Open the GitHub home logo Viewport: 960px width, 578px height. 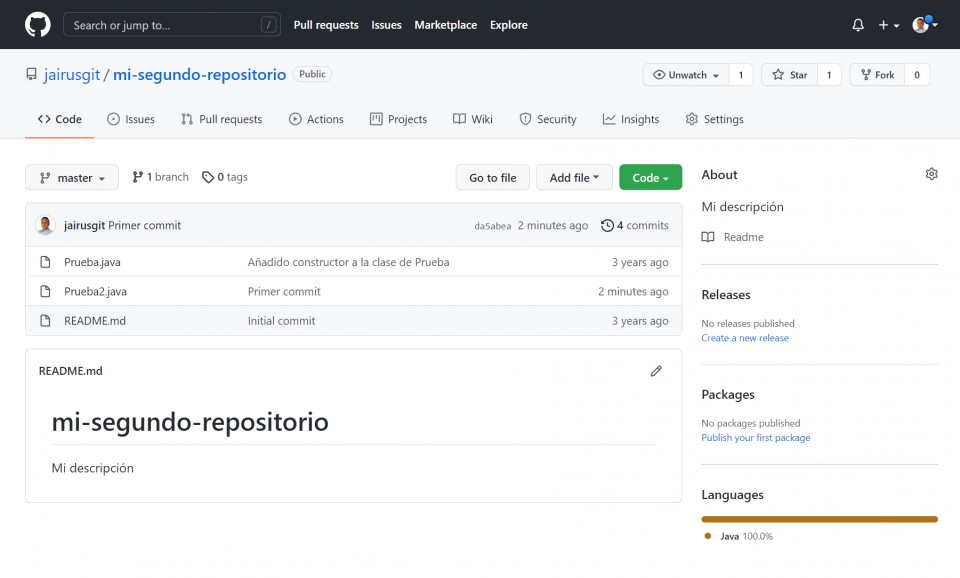(37, 25)
